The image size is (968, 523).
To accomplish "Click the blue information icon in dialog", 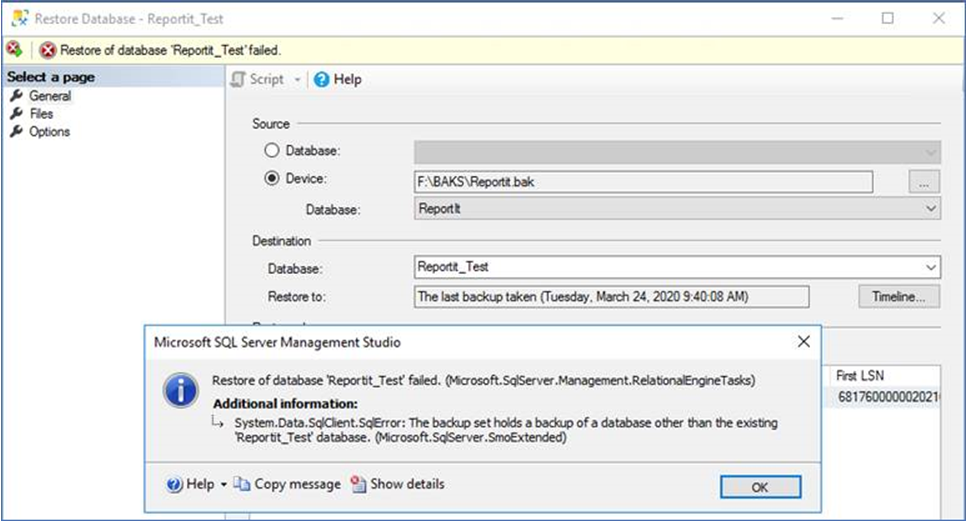I will 180,390.
